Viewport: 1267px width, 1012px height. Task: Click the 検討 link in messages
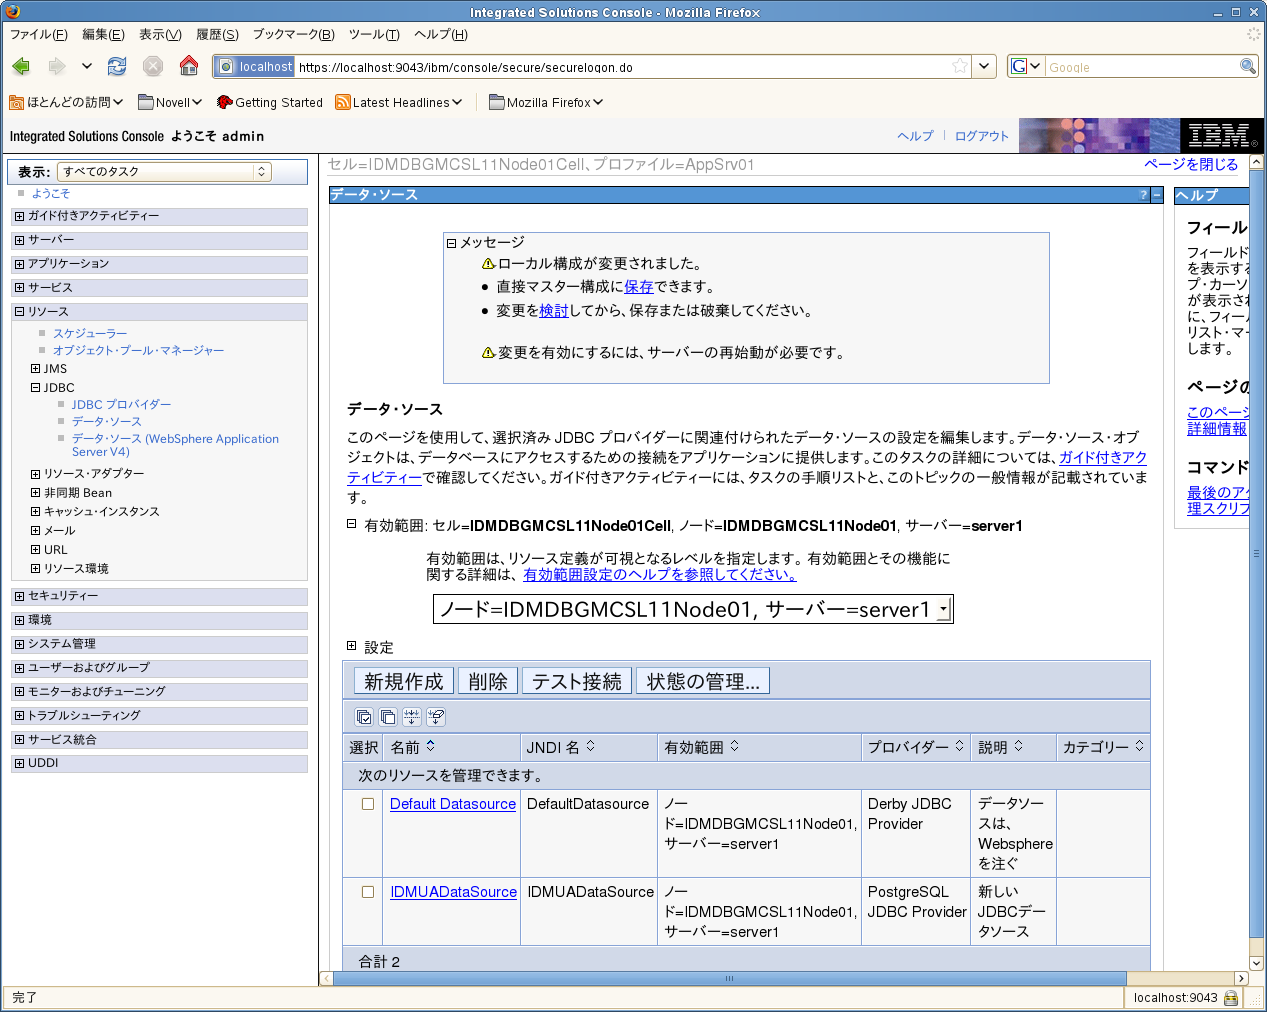554,311
